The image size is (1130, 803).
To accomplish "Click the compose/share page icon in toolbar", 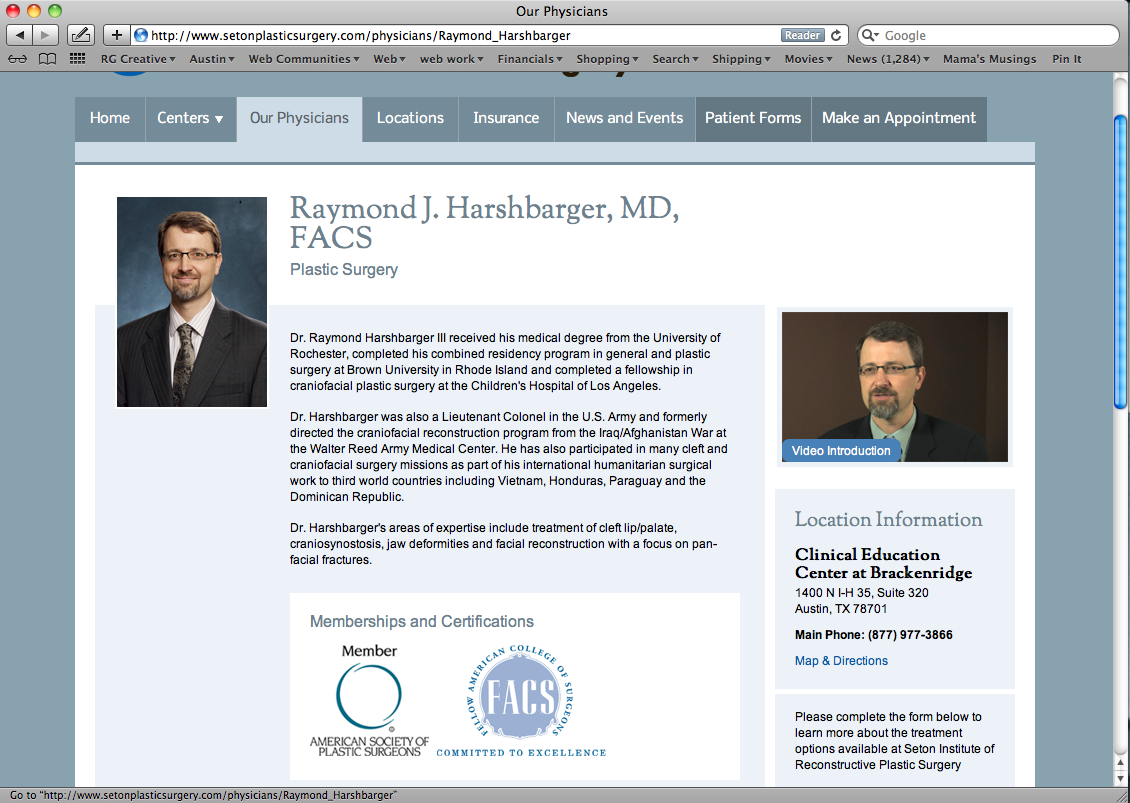I will tap(81, 35).
